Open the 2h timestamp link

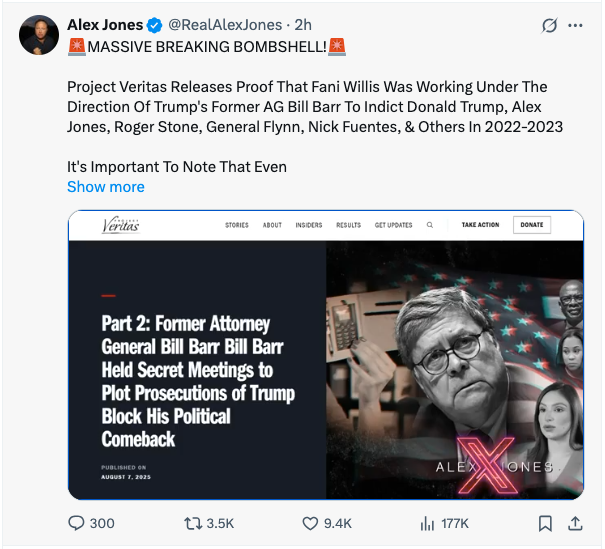click(303, 25)
